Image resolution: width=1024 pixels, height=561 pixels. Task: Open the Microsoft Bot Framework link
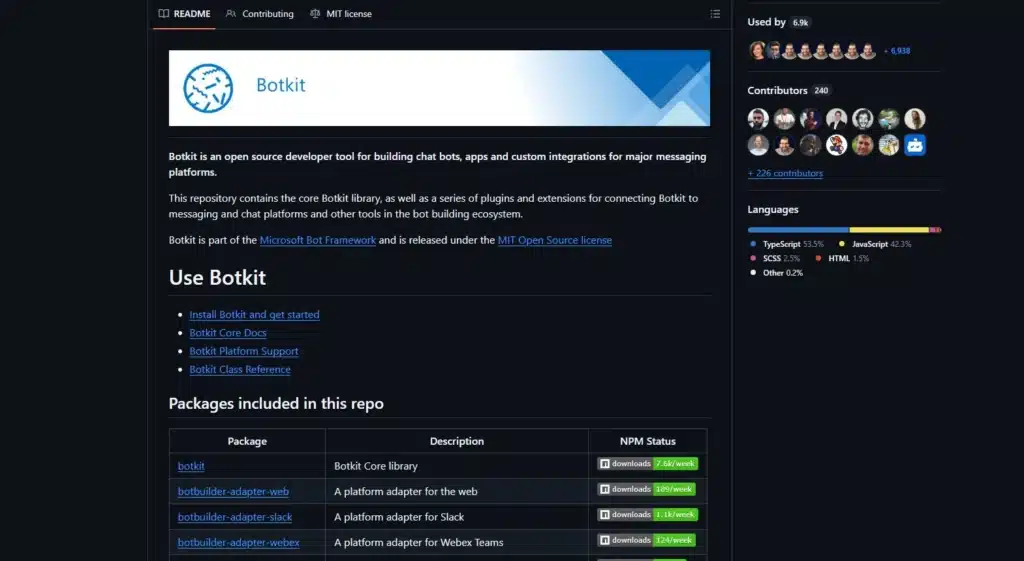point(318,240)
